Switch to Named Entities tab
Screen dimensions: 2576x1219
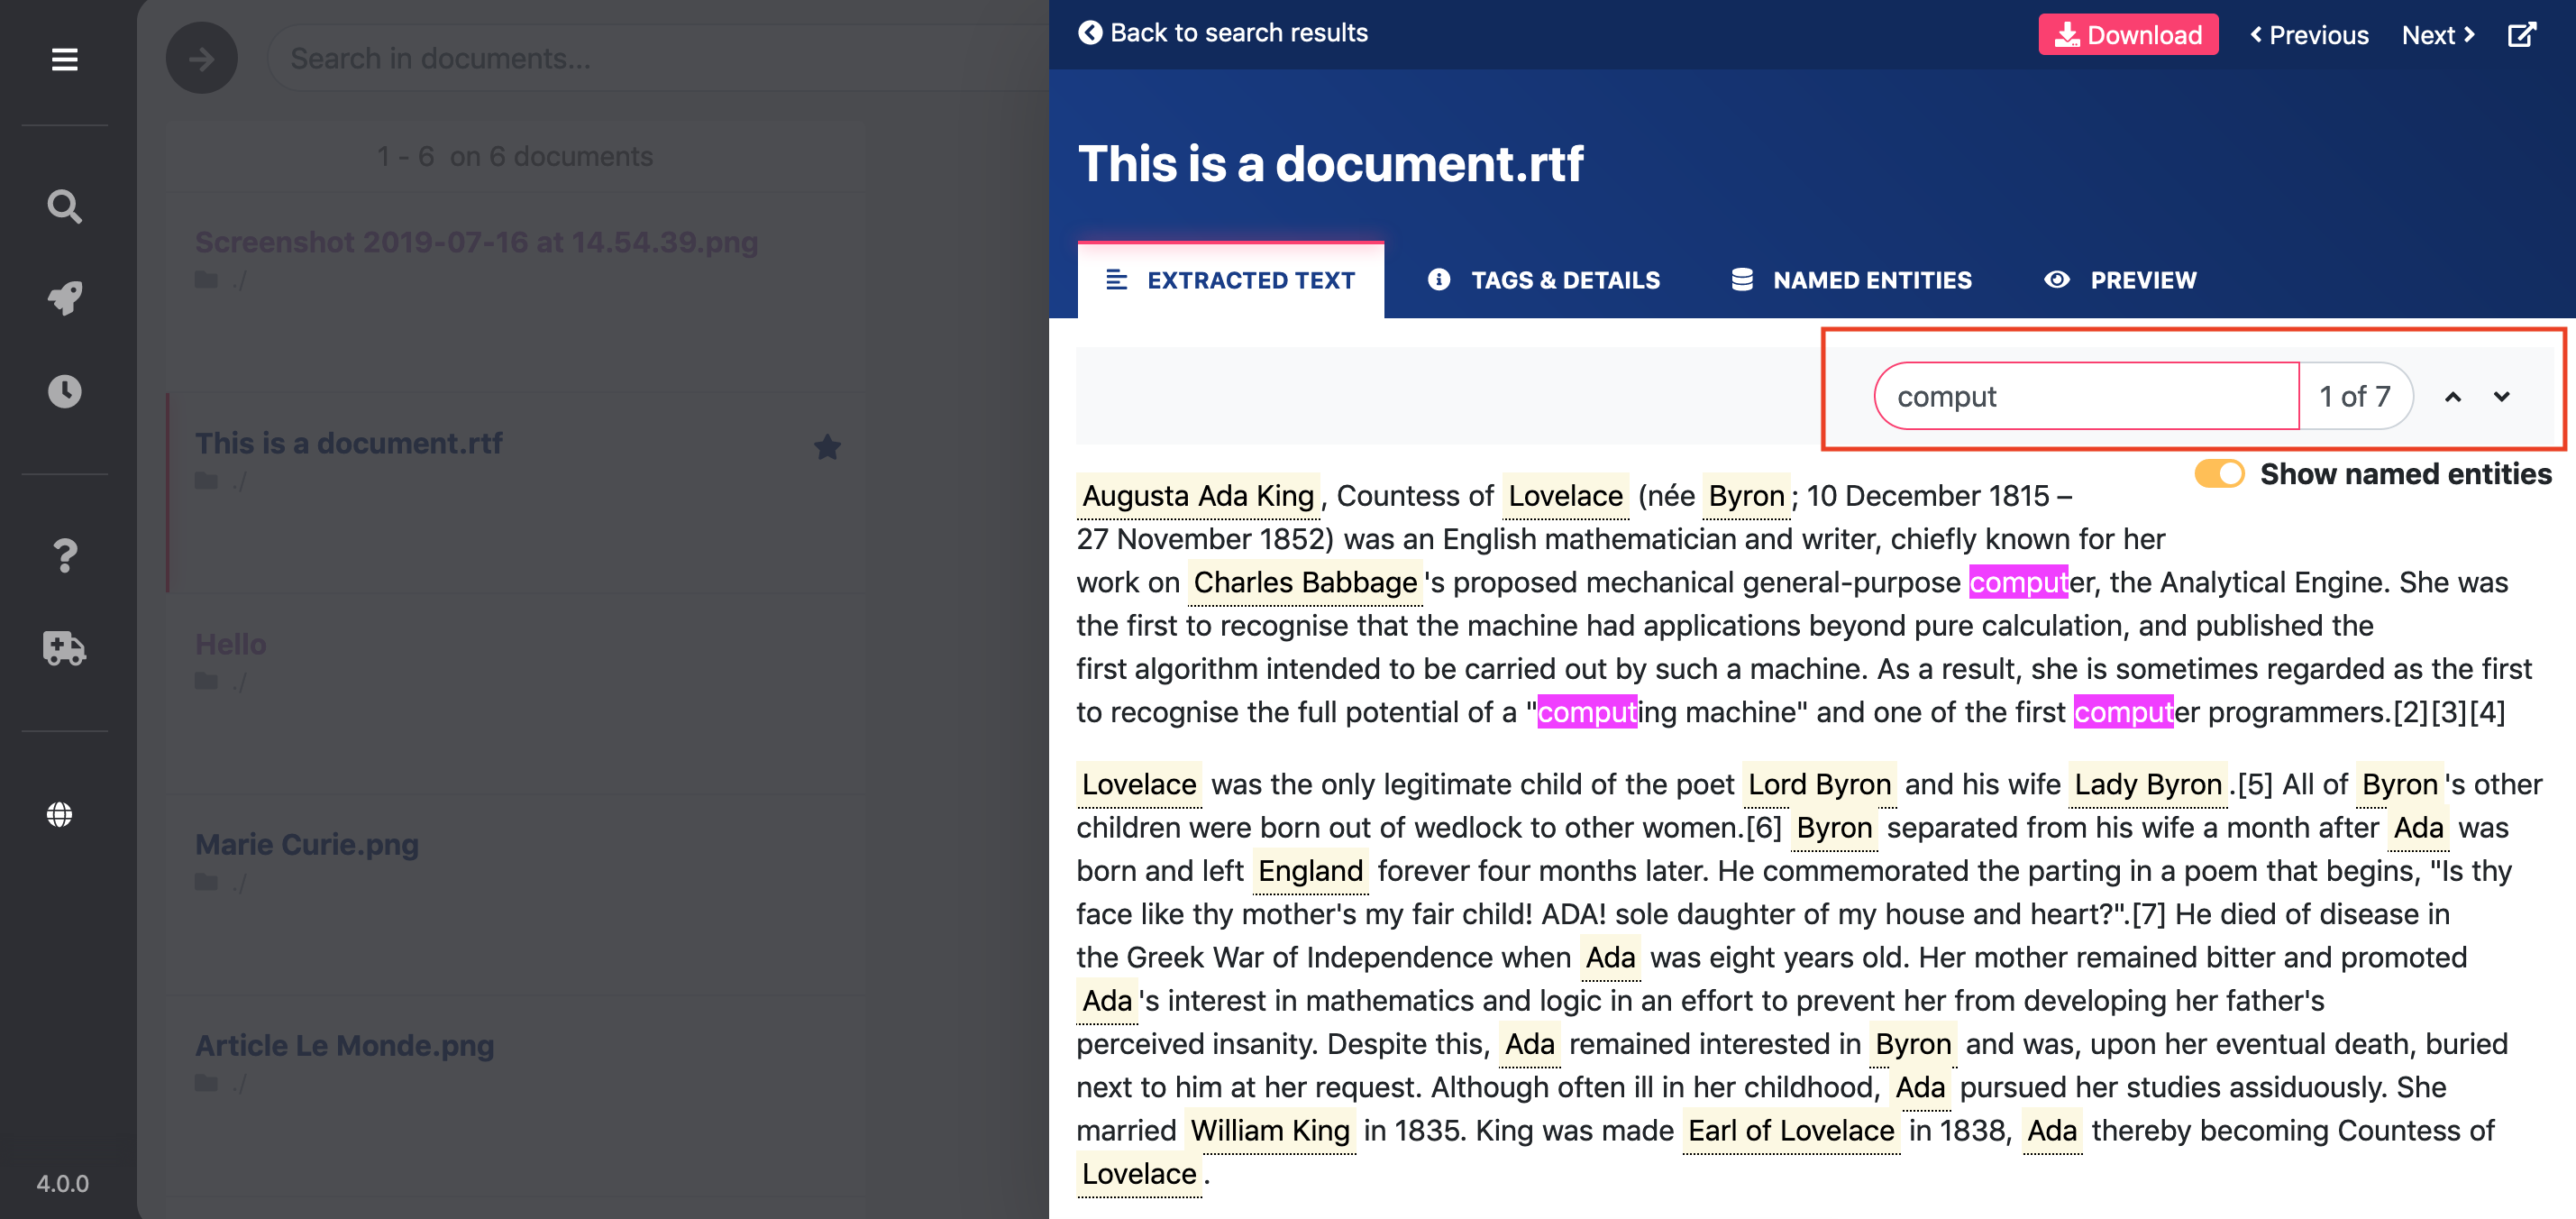1851,280
